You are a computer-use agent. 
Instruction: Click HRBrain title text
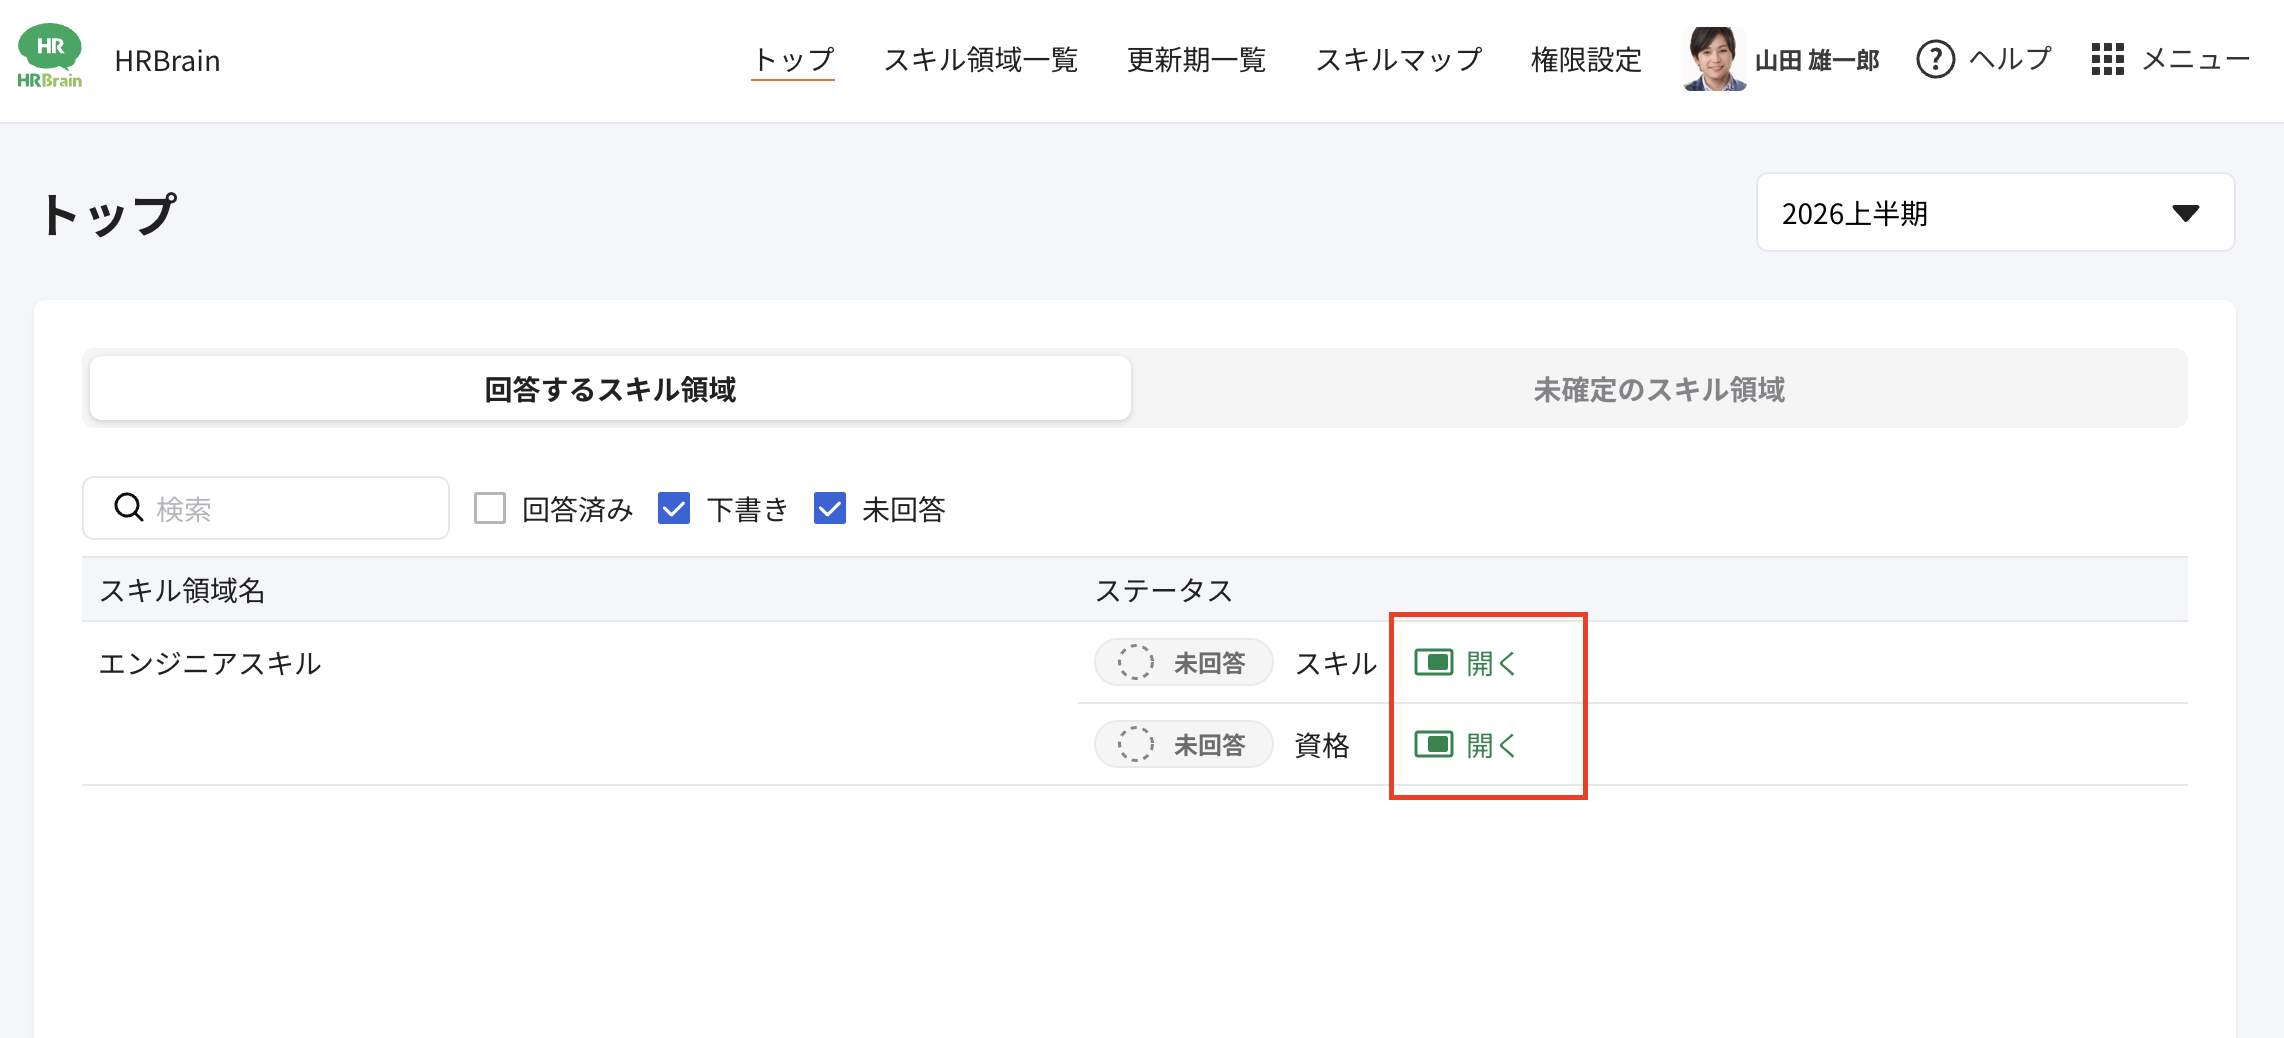coord(167,60)
